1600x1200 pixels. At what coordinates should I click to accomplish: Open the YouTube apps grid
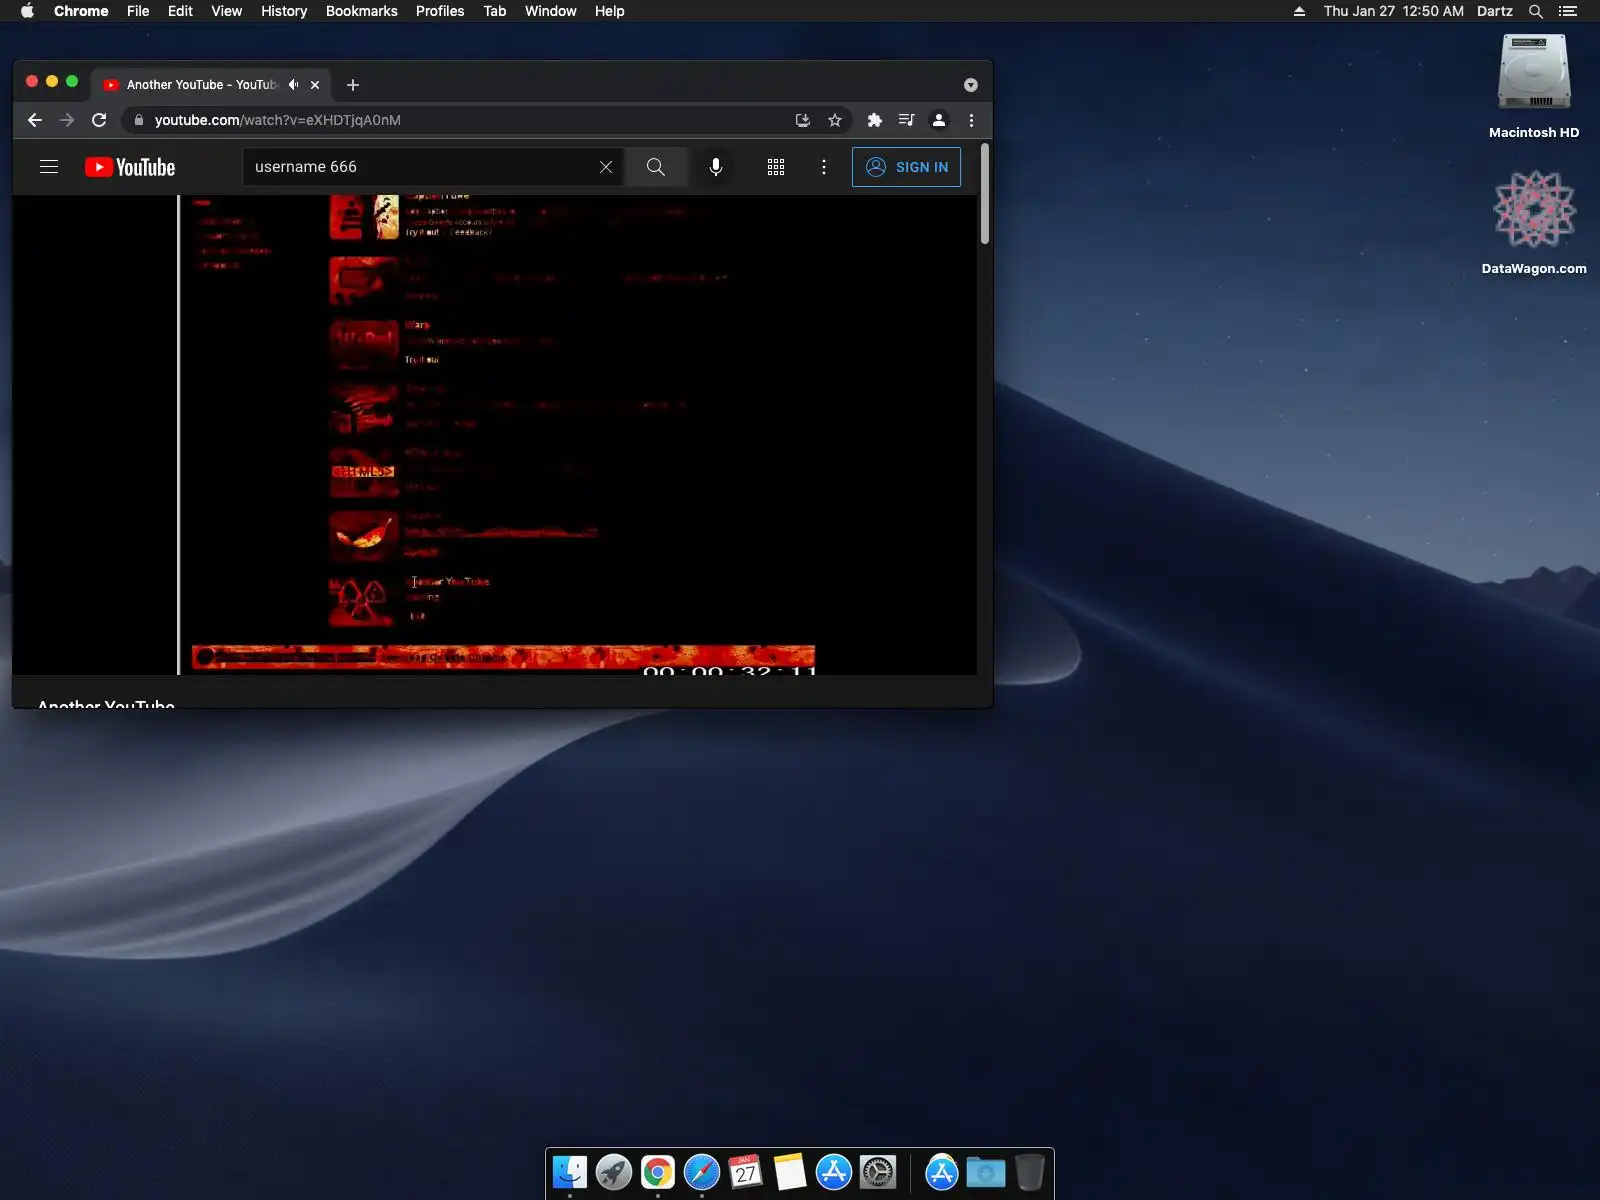pyautogui.click(x=776, y=167)
